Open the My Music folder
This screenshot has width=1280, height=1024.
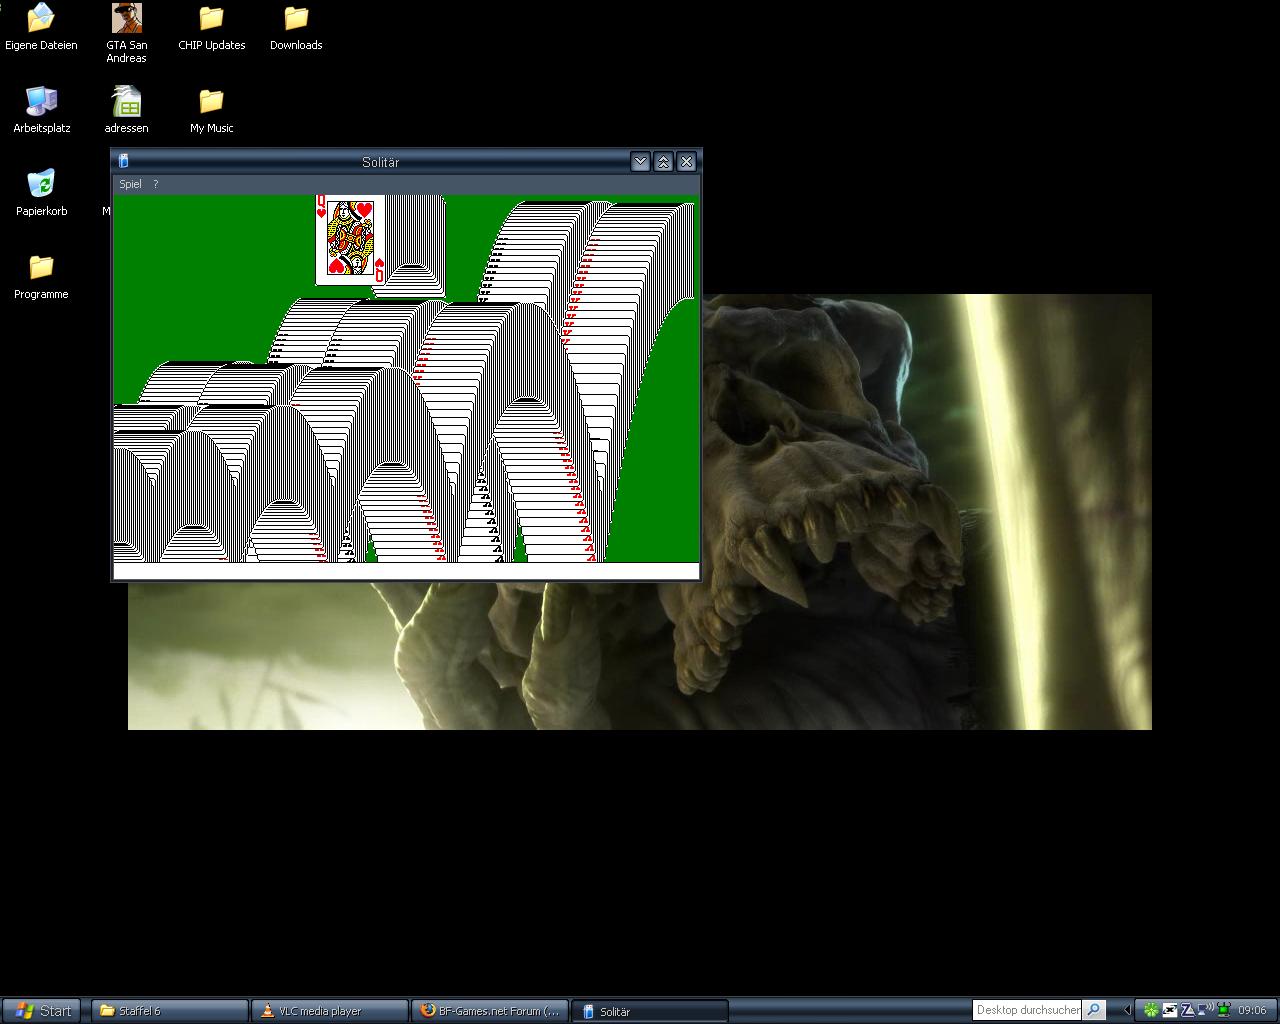pos(211,110)
